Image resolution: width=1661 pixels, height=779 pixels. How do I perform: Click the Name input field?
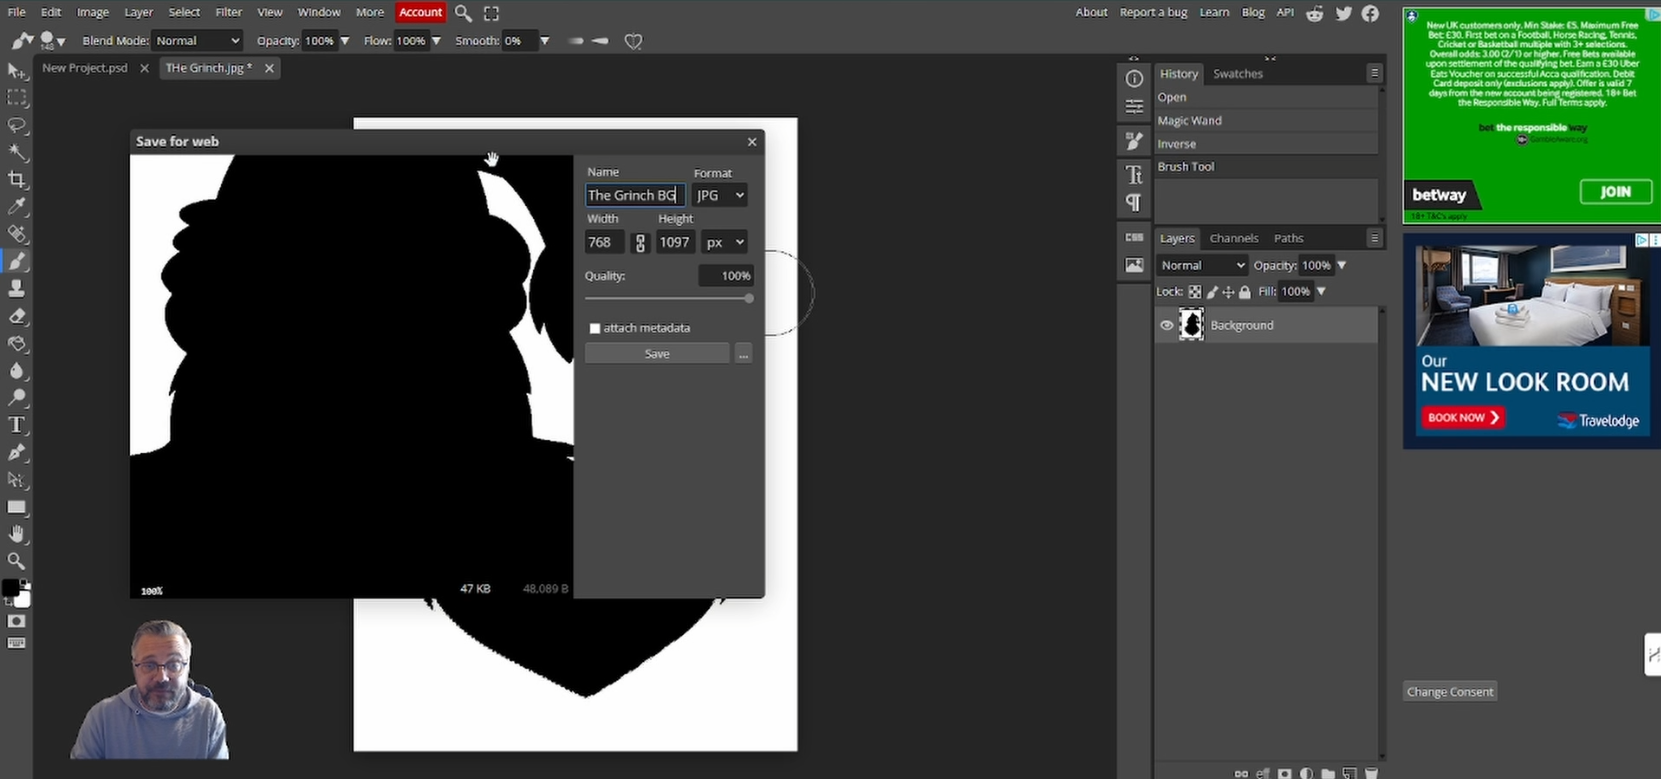click(x=634, y=195)
